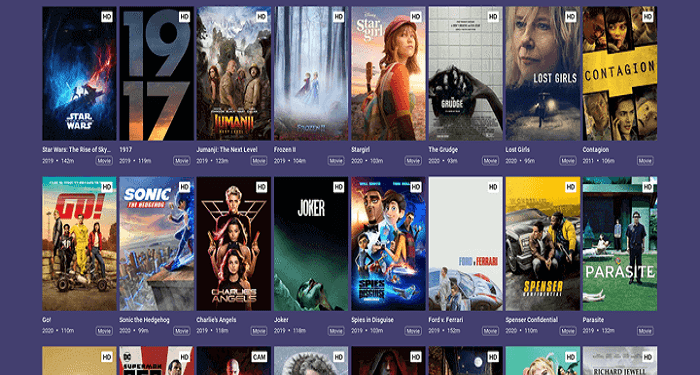Open the 'Lost Girls' title link
The width and height of the screenshot is (700, 375).
(517, 150)
